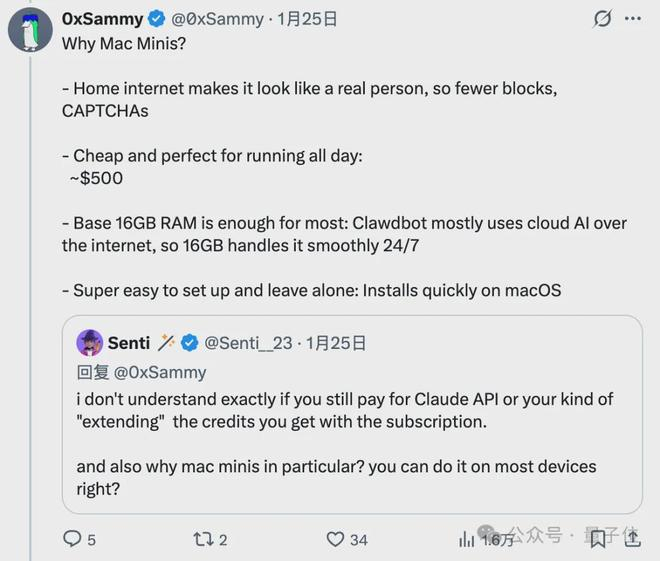Image resolution: width=660 pixels, height=561 pixels.
Task: Click the share upload icon
Action: pos(629,539)
